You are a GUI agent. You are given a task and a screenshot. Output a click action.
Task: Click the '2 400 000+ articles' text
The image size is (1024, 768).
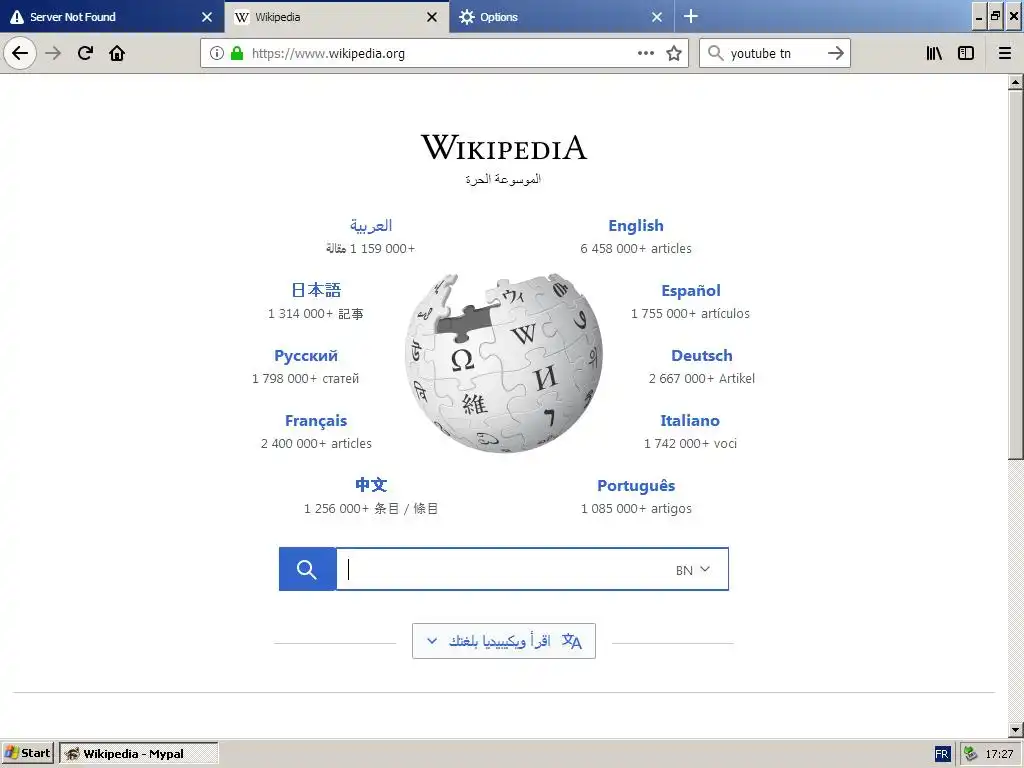[x=316, y=444]
